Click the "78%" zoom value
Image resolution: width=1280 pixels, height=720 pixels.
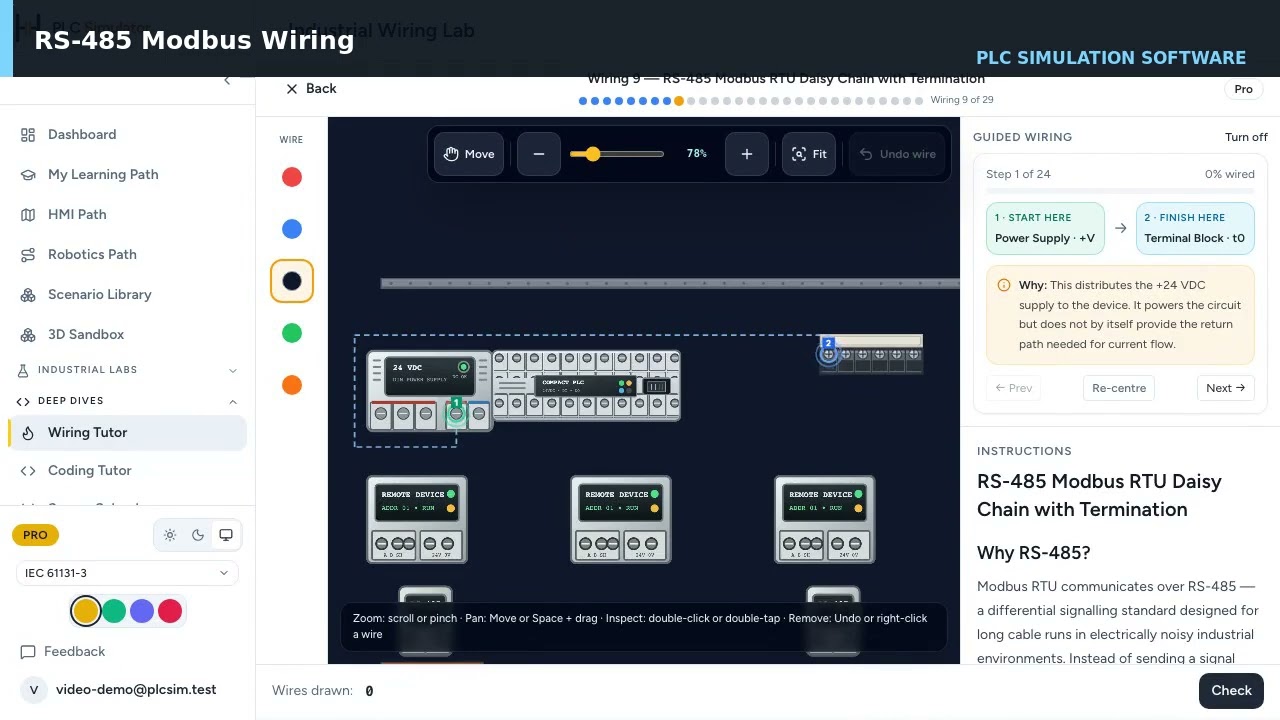[697, 154]
